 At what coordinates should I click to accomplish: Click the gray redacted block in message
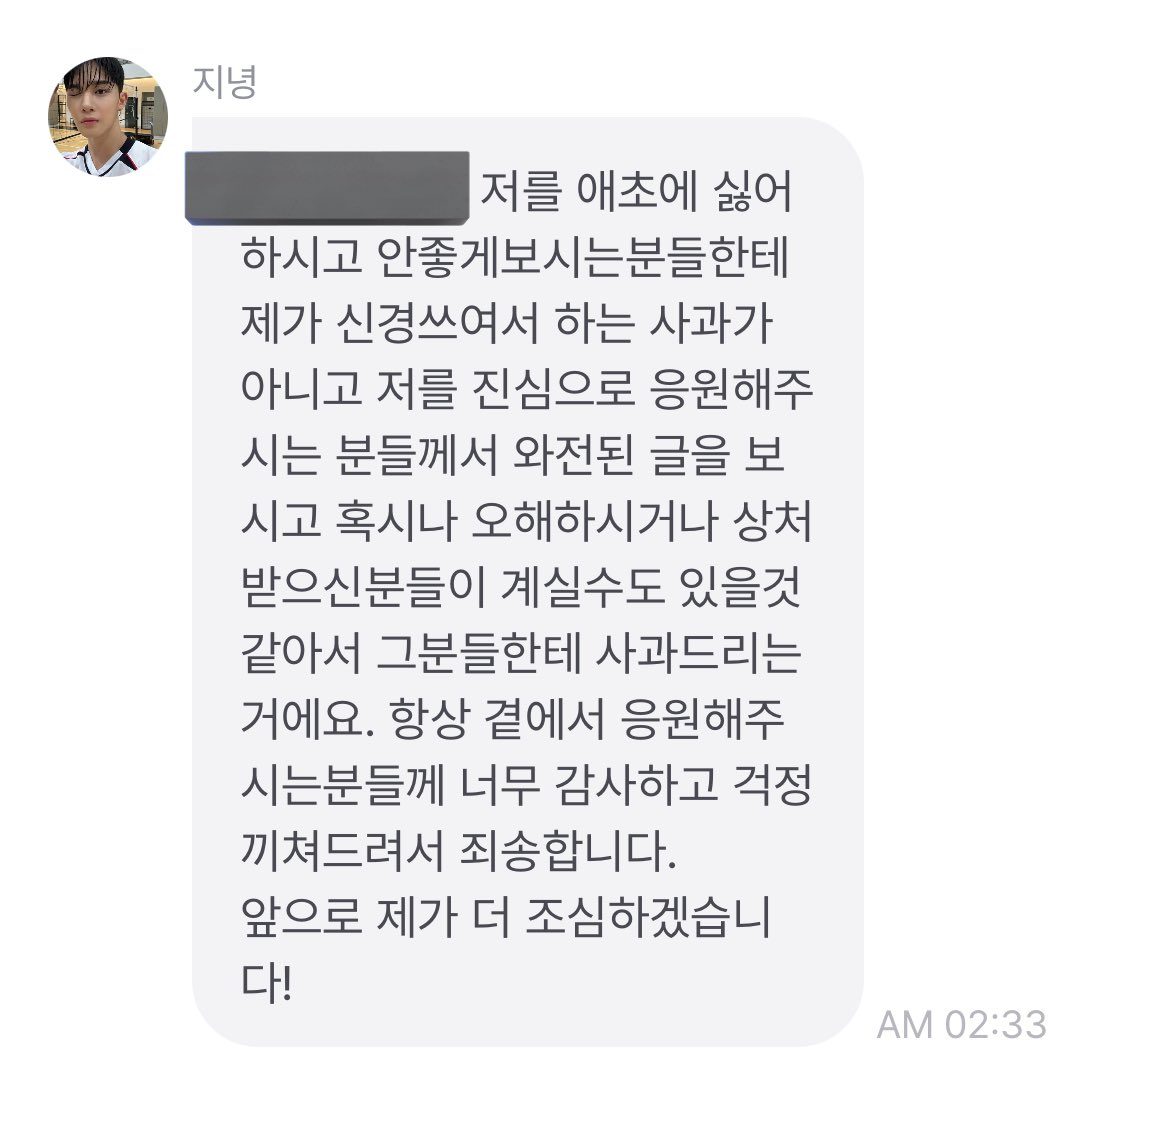tap(327, 187)
